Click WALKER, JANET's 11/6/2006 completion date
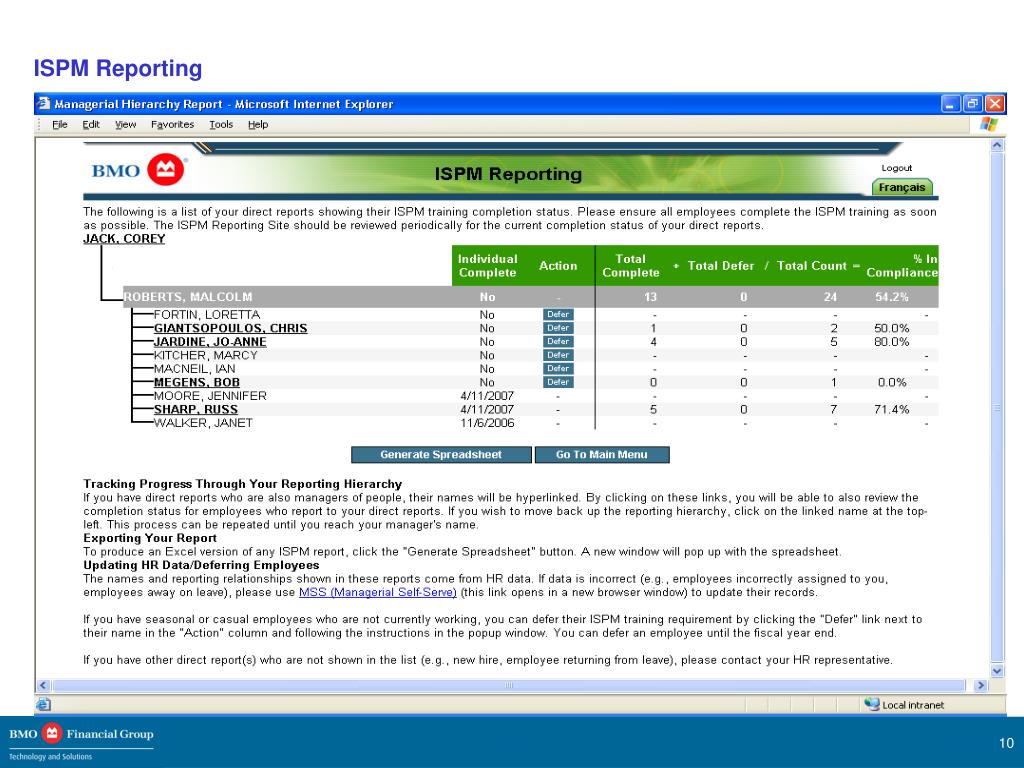Image resolution: width=1024 pixels, height=768 pixels. click(487, 423)
